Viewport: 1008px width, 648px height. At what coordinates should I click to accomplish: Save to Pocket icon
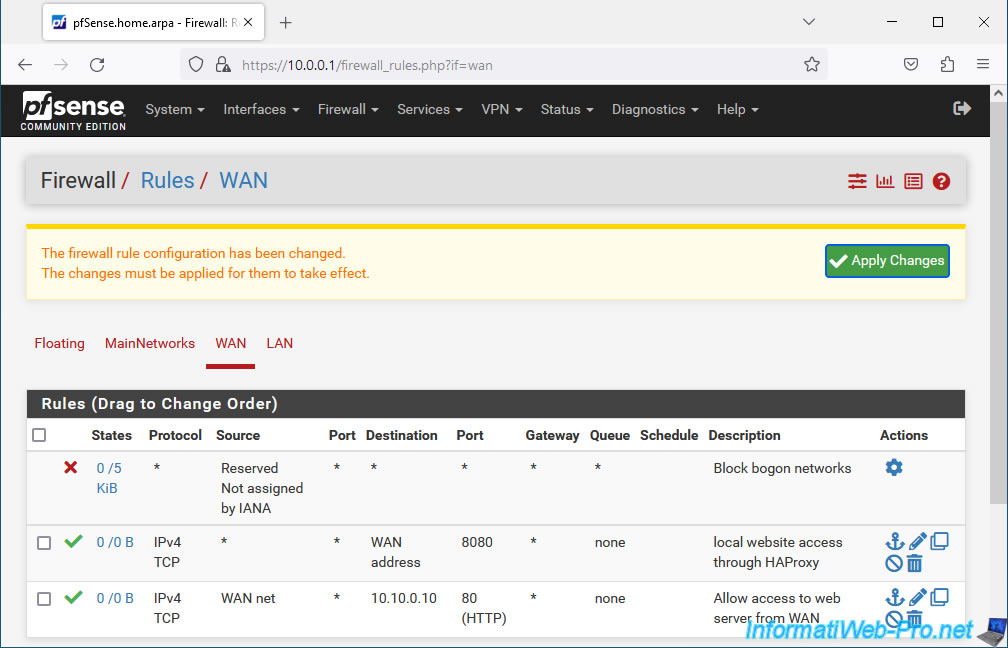pos(911,65)
